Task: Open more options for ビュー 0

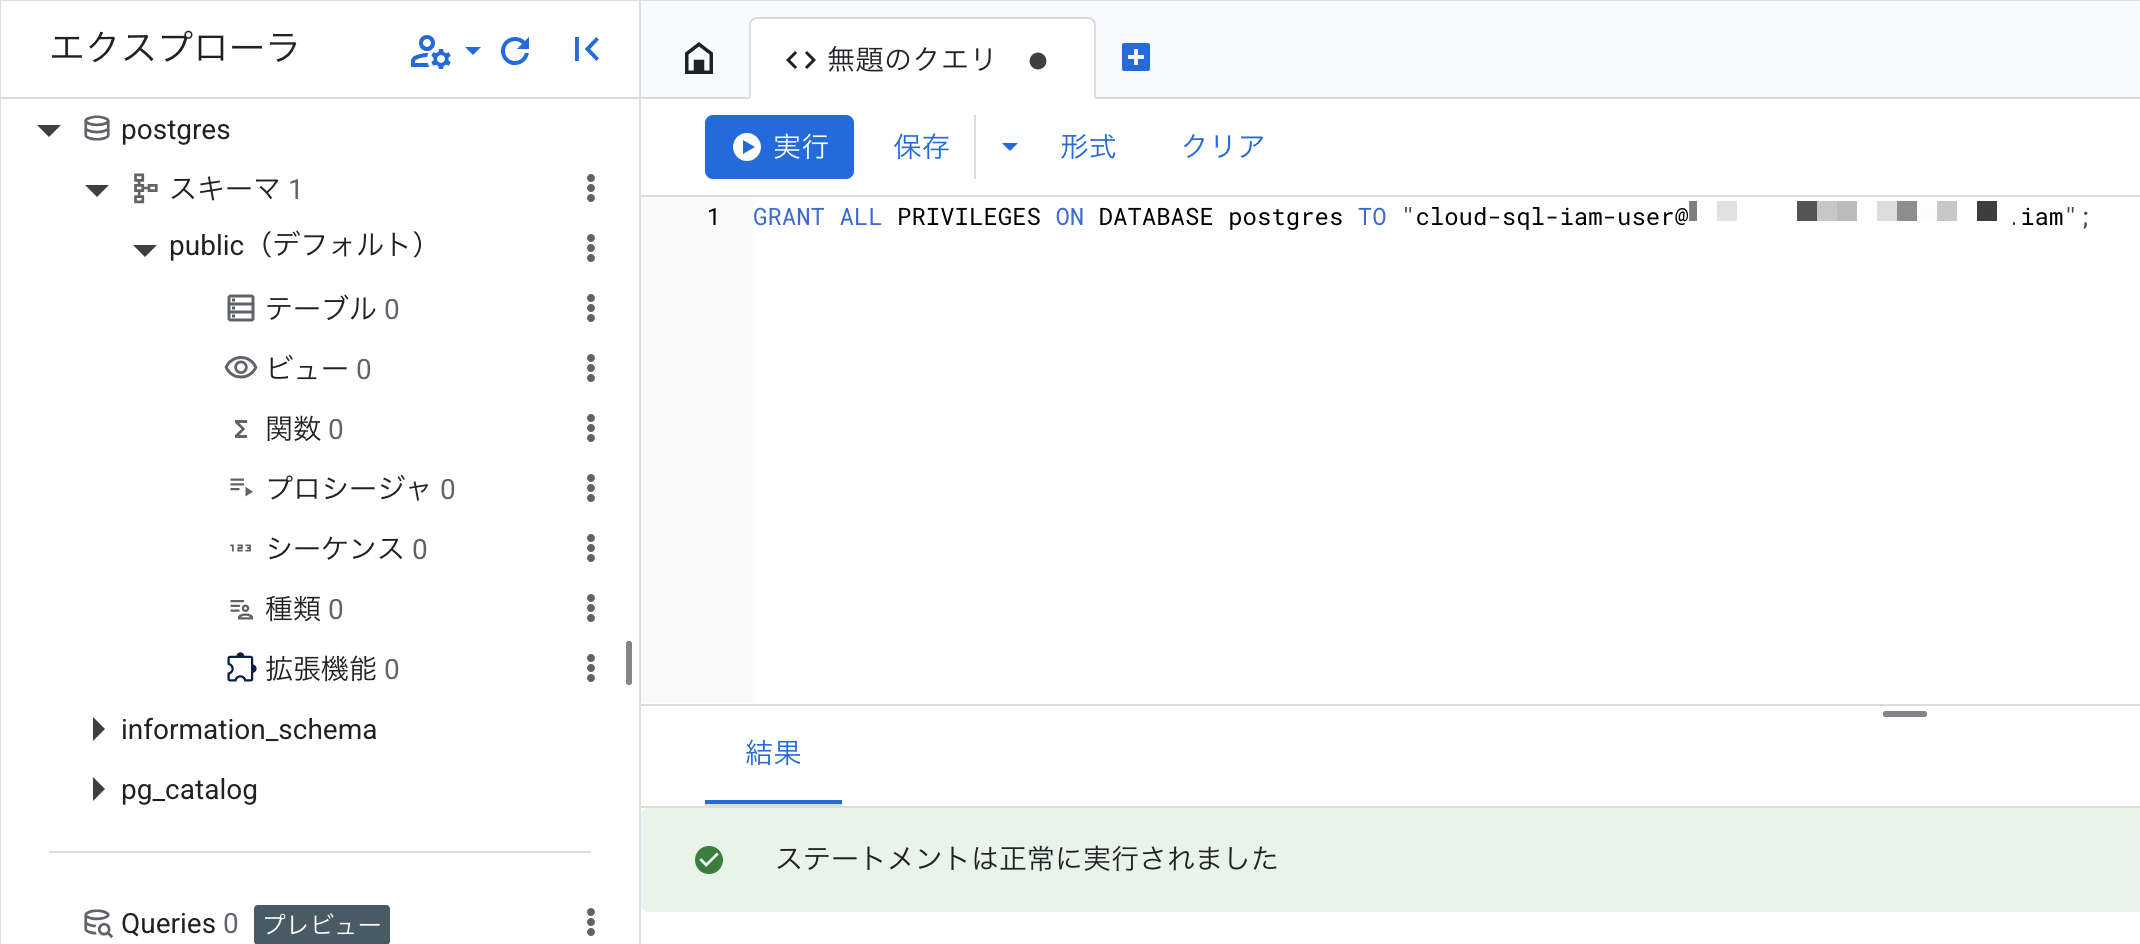Action: click(x=591, y=368)
